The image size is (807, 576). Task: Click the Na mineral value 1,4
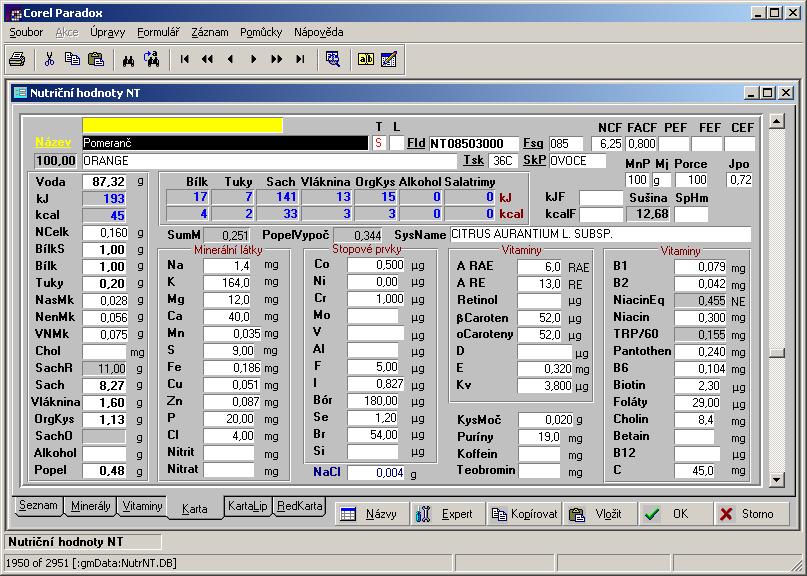click(227, 266)
